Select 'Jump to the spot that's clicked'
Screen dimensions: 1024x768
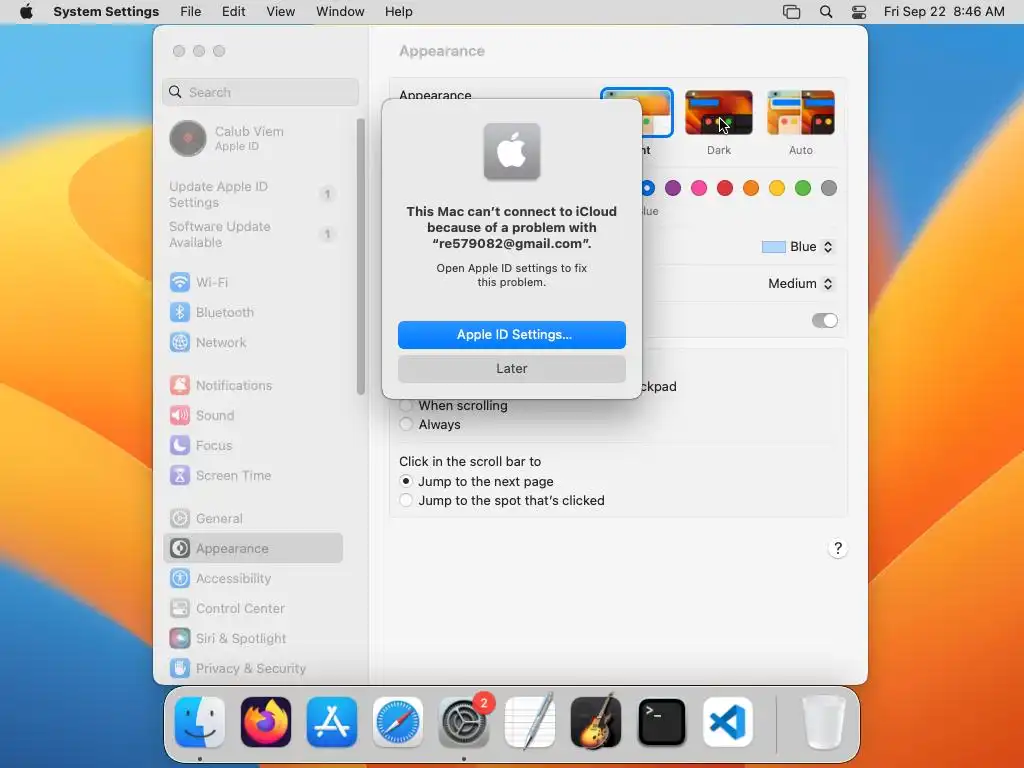click(x=406, y=500)
